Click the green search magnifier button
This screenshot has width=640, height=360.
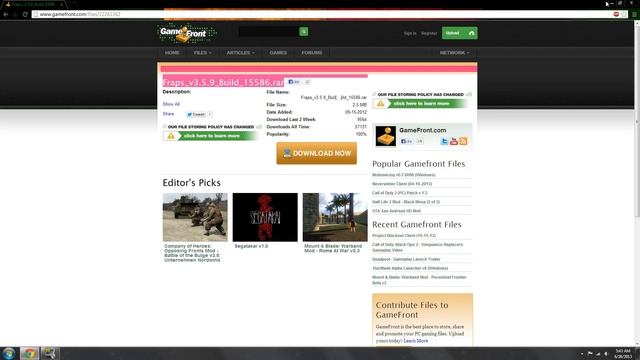(304, 31)
